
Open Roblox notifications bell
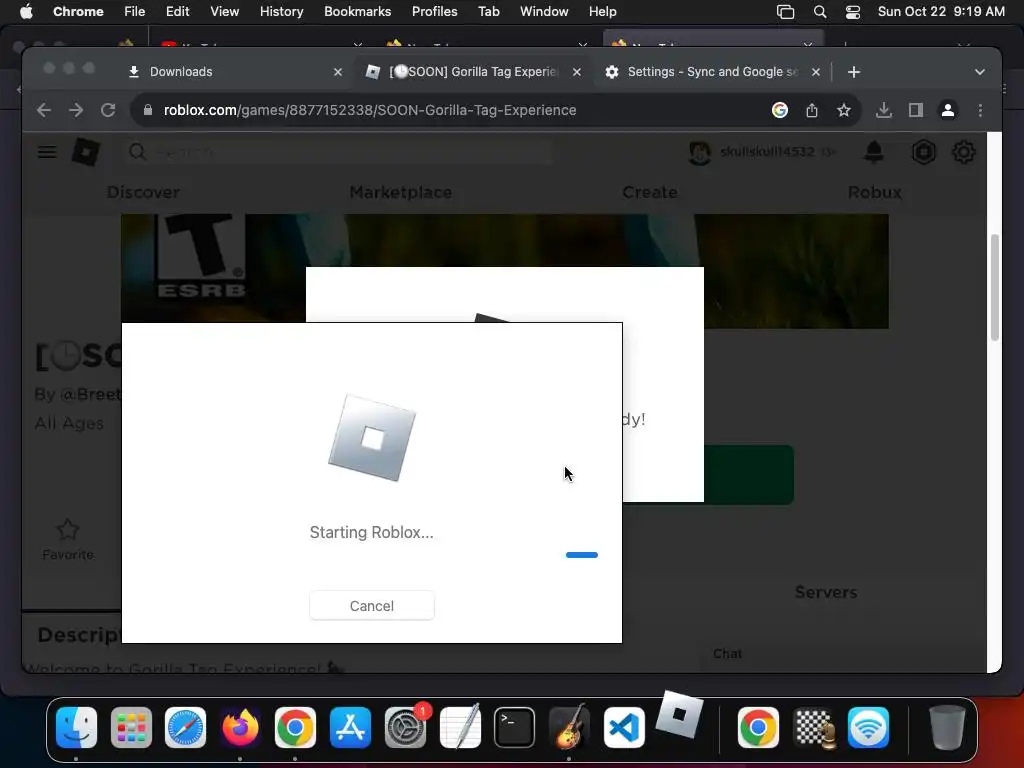tap(874, 152)
